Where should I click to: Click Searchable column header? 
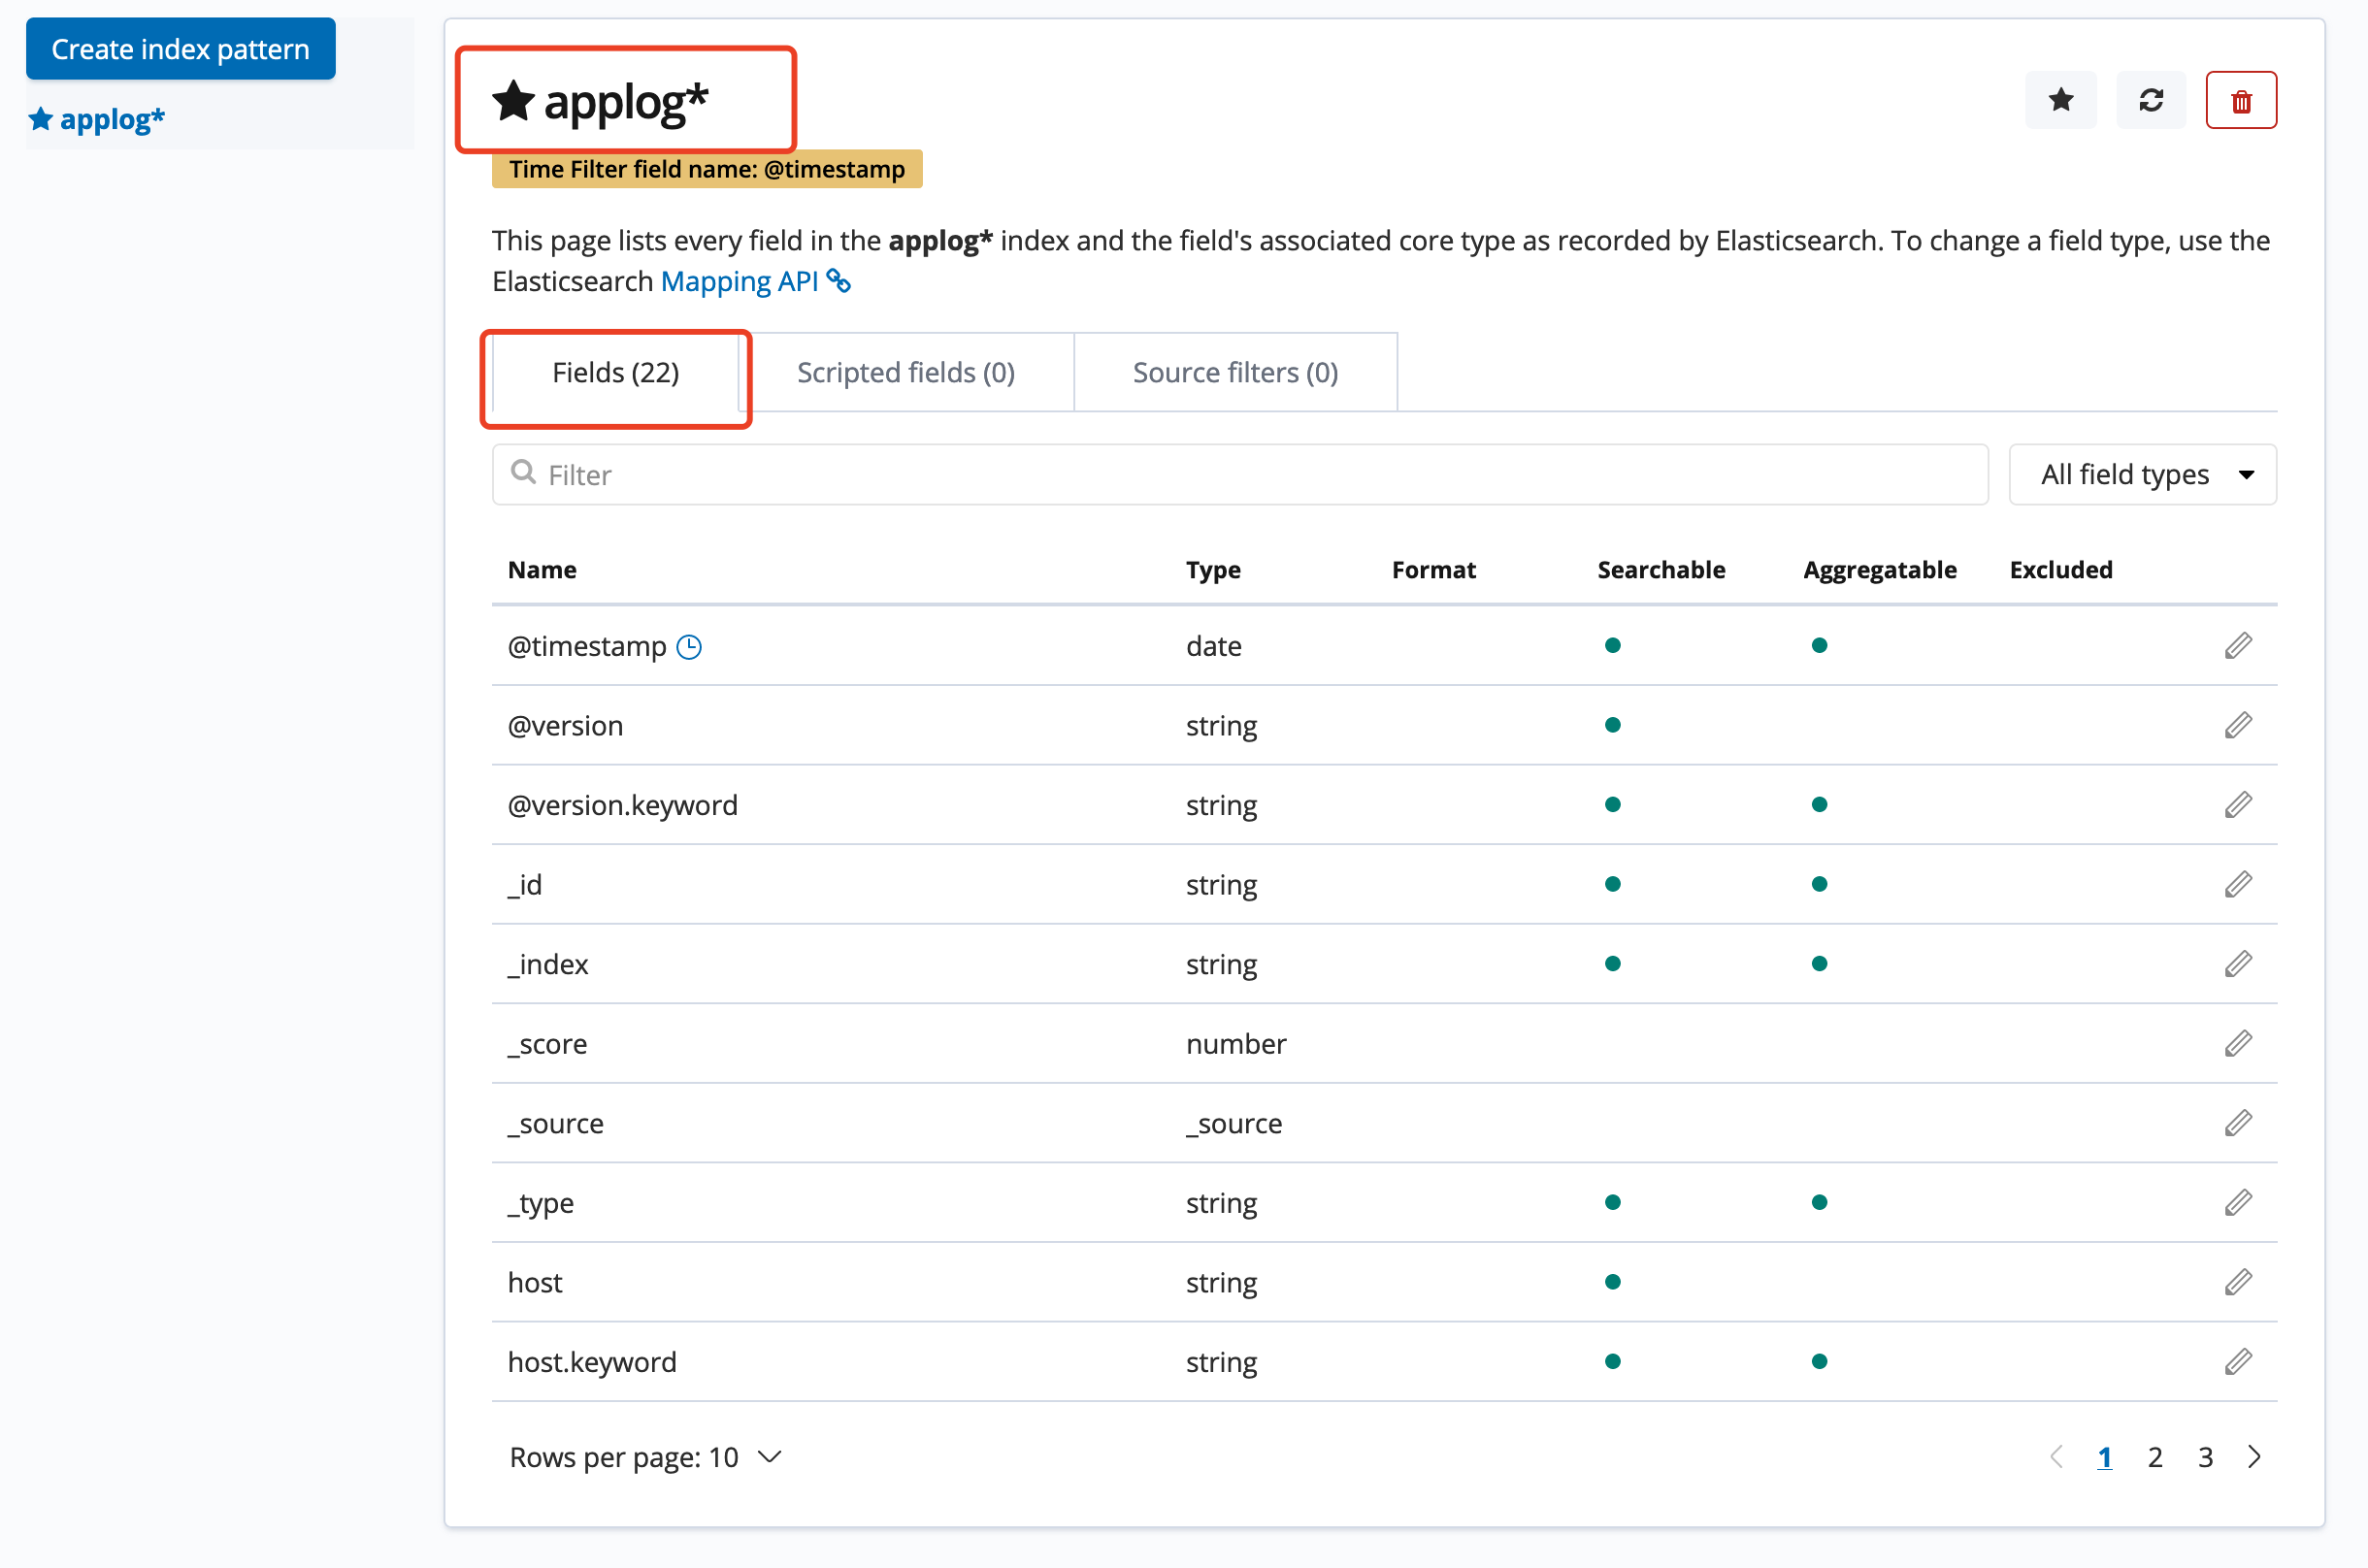(1661, 570)
